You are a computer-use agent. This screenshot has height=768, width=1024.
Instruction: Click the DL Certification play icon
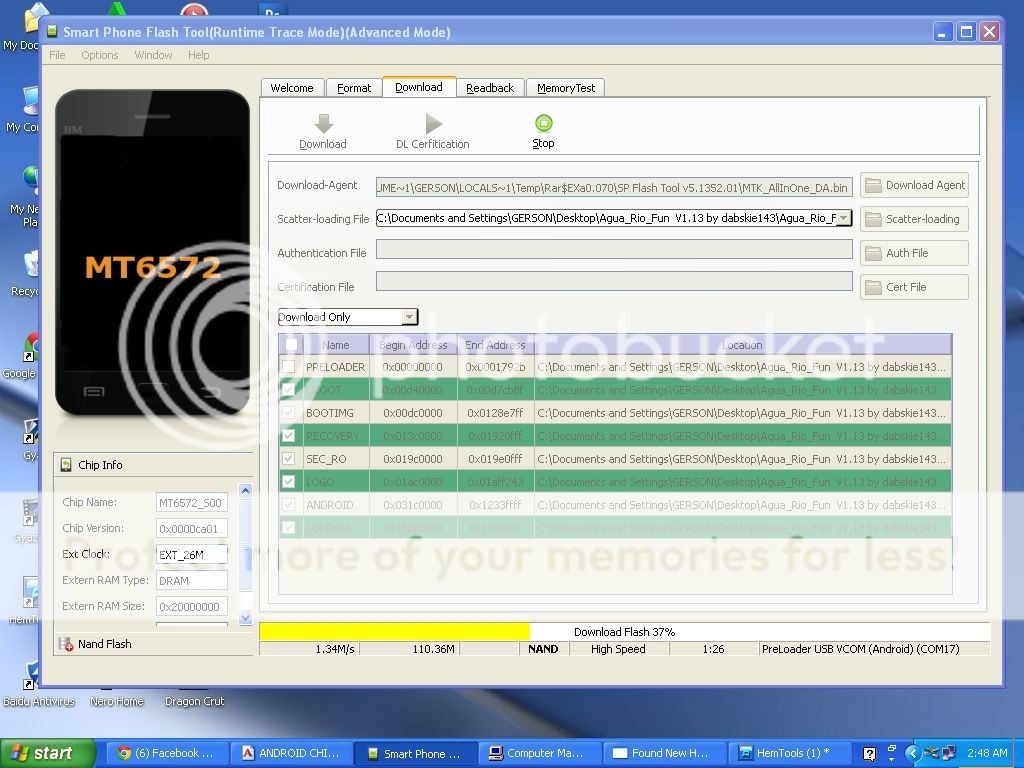pyautogui.click(x=432, y=124)
